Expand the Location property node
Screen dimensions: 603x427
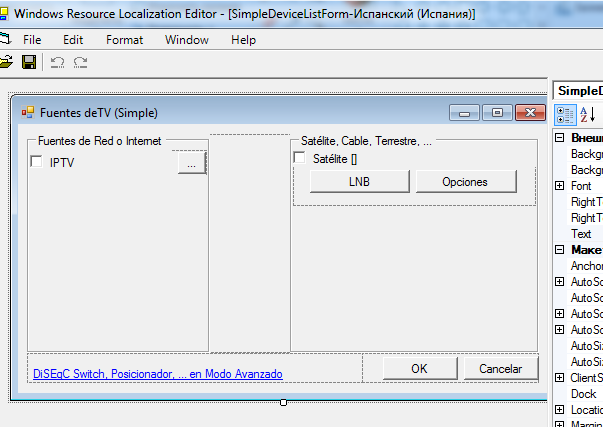click(x=559, y=410)
